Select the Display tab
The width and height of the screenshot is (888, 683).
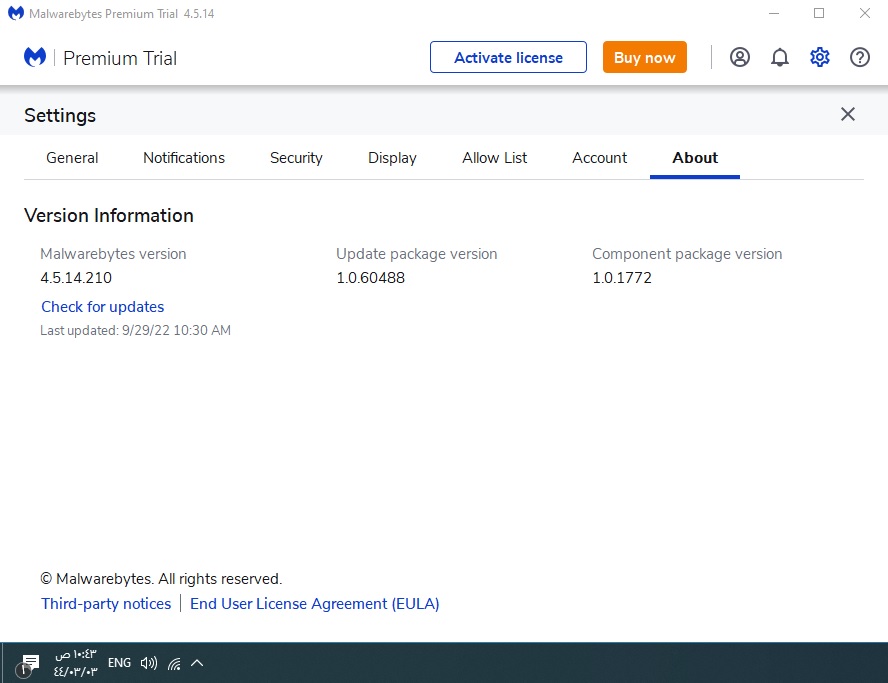click(392, 158)
